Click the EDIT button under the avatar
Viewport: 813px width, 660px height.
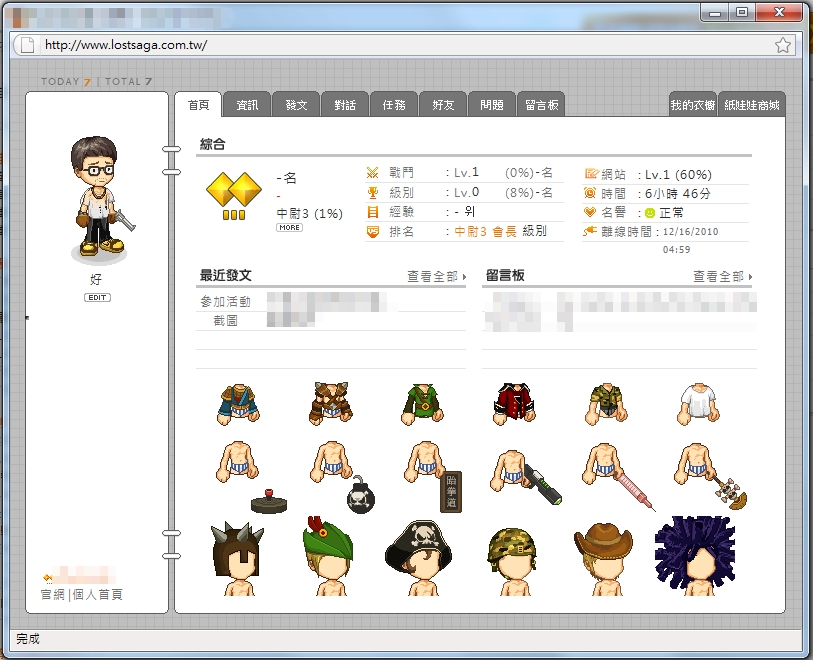[97, 297]
